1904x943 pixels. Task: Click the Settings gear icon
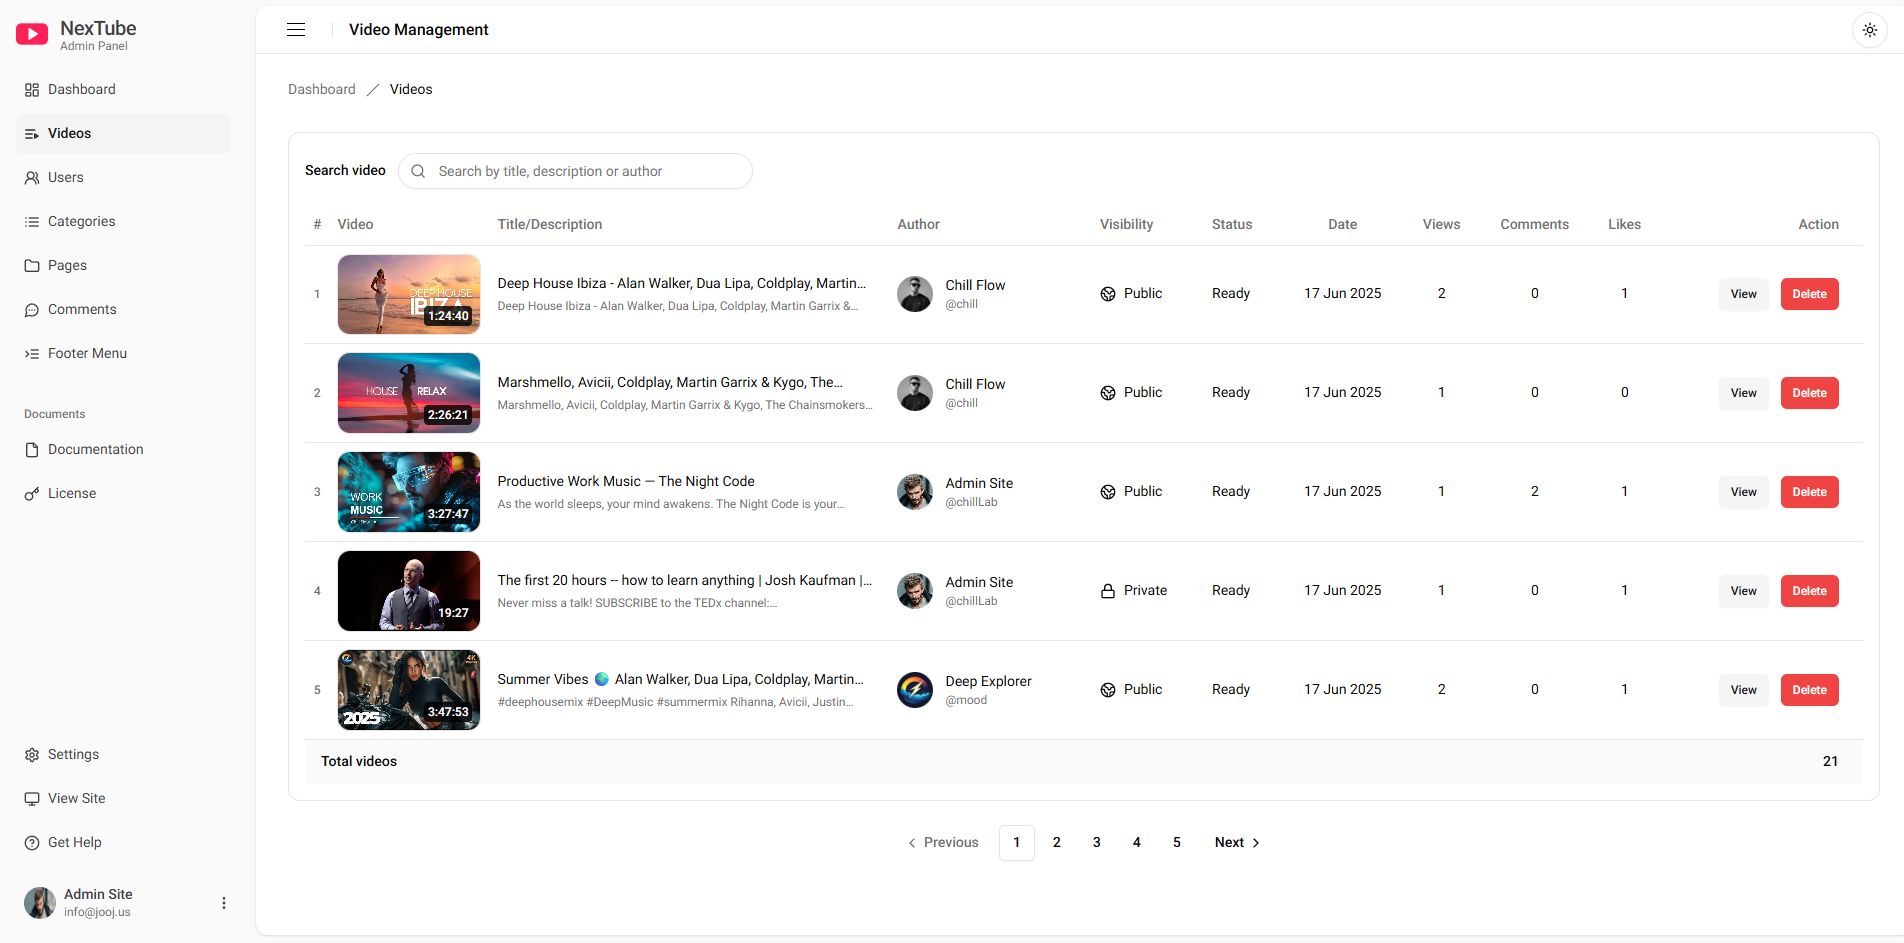[32, 755]
